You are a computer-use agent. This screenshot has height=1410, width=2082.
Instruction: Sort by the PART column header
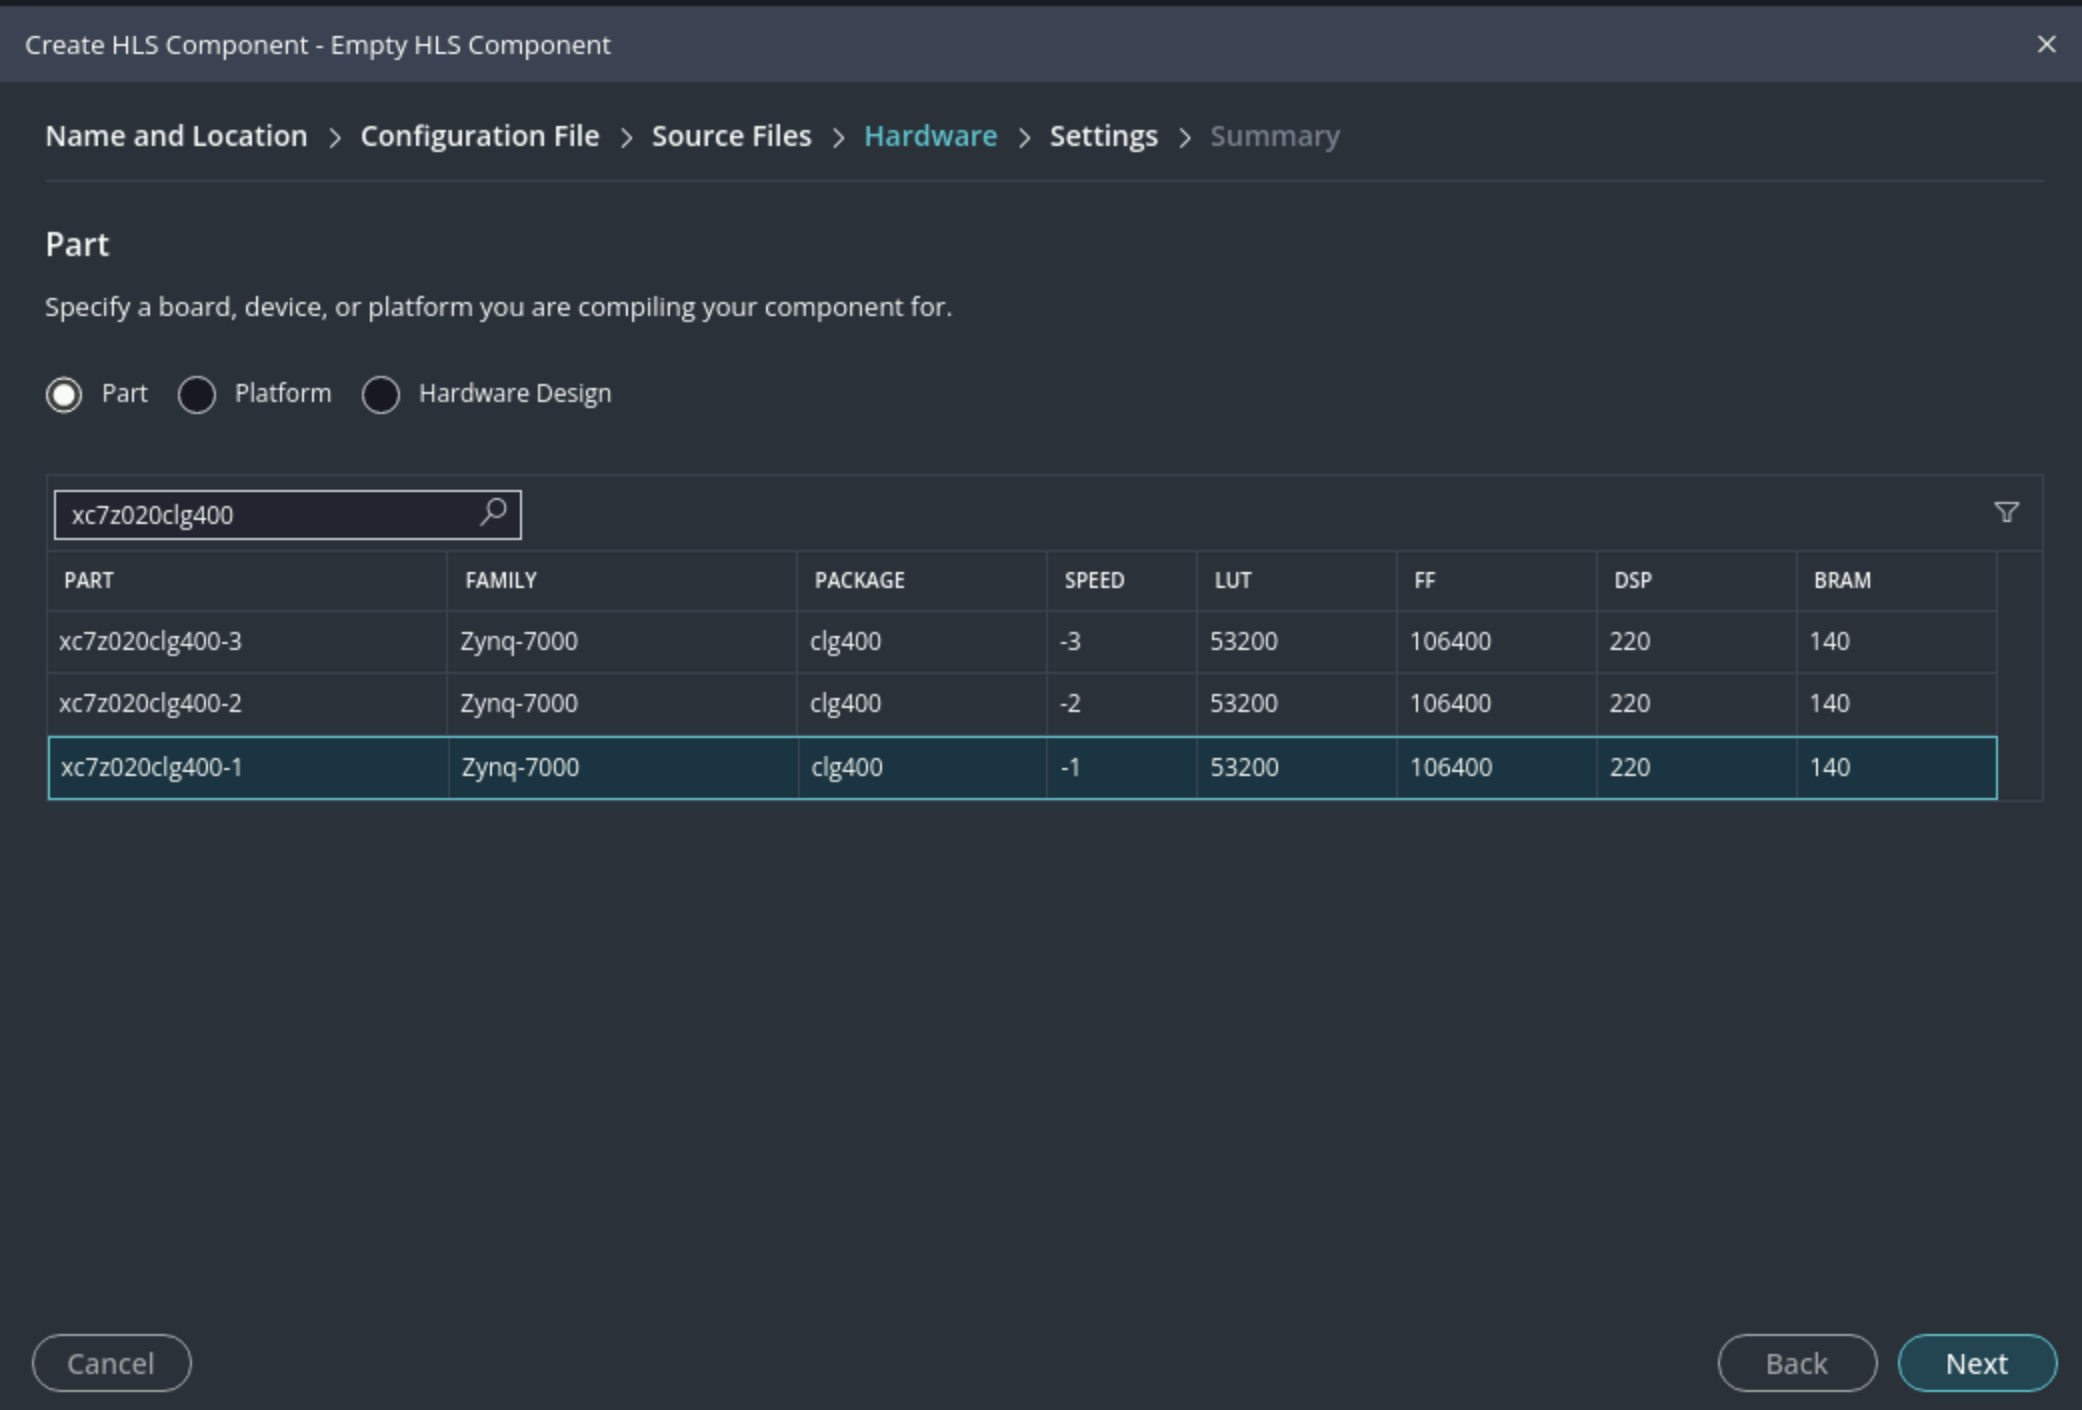click(x=247, y=581)
